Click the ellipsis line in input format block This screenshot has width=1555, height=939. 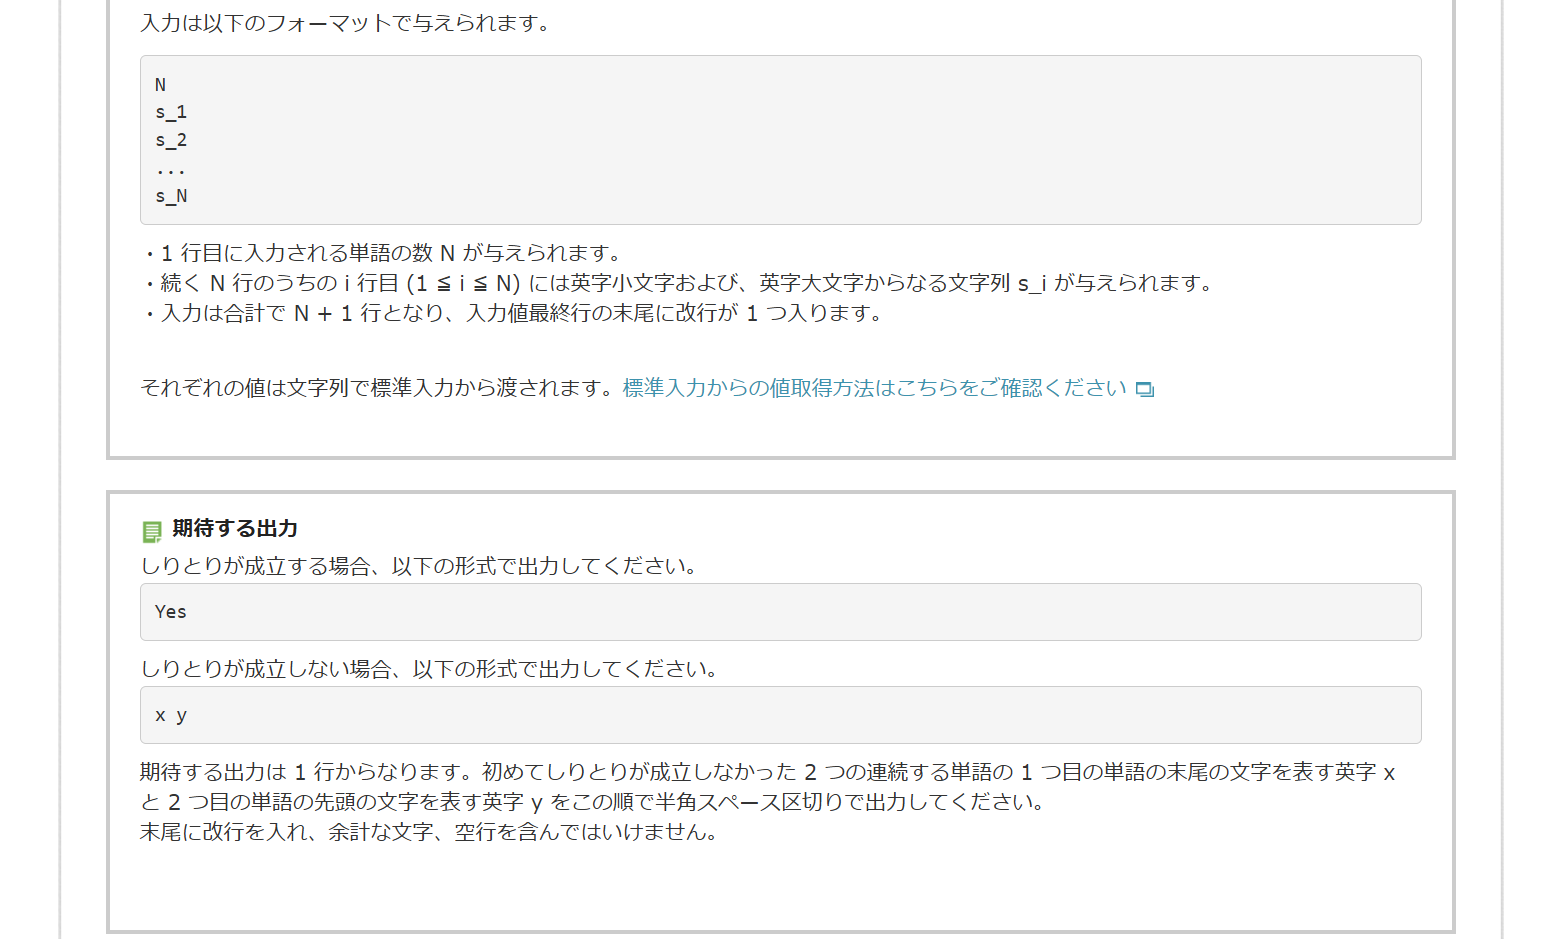coord(170,168)
